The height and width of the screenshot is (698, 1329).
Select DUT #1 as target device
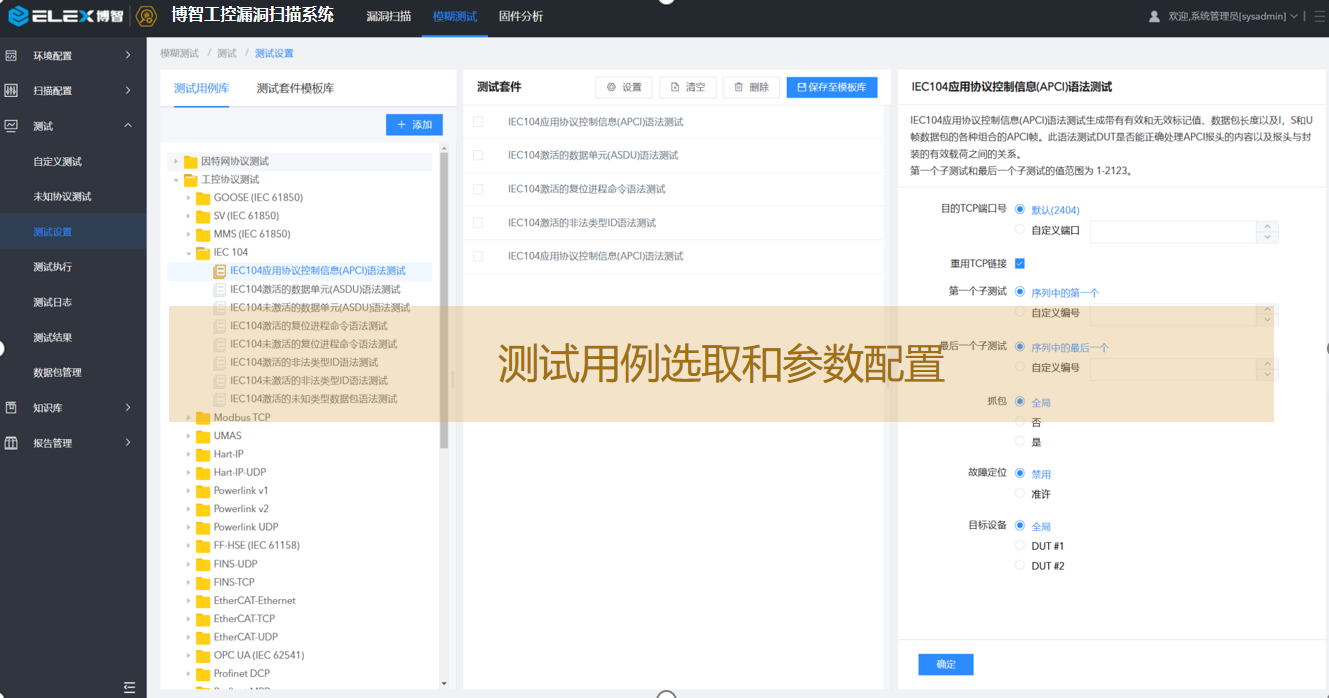pos(1020,546)
